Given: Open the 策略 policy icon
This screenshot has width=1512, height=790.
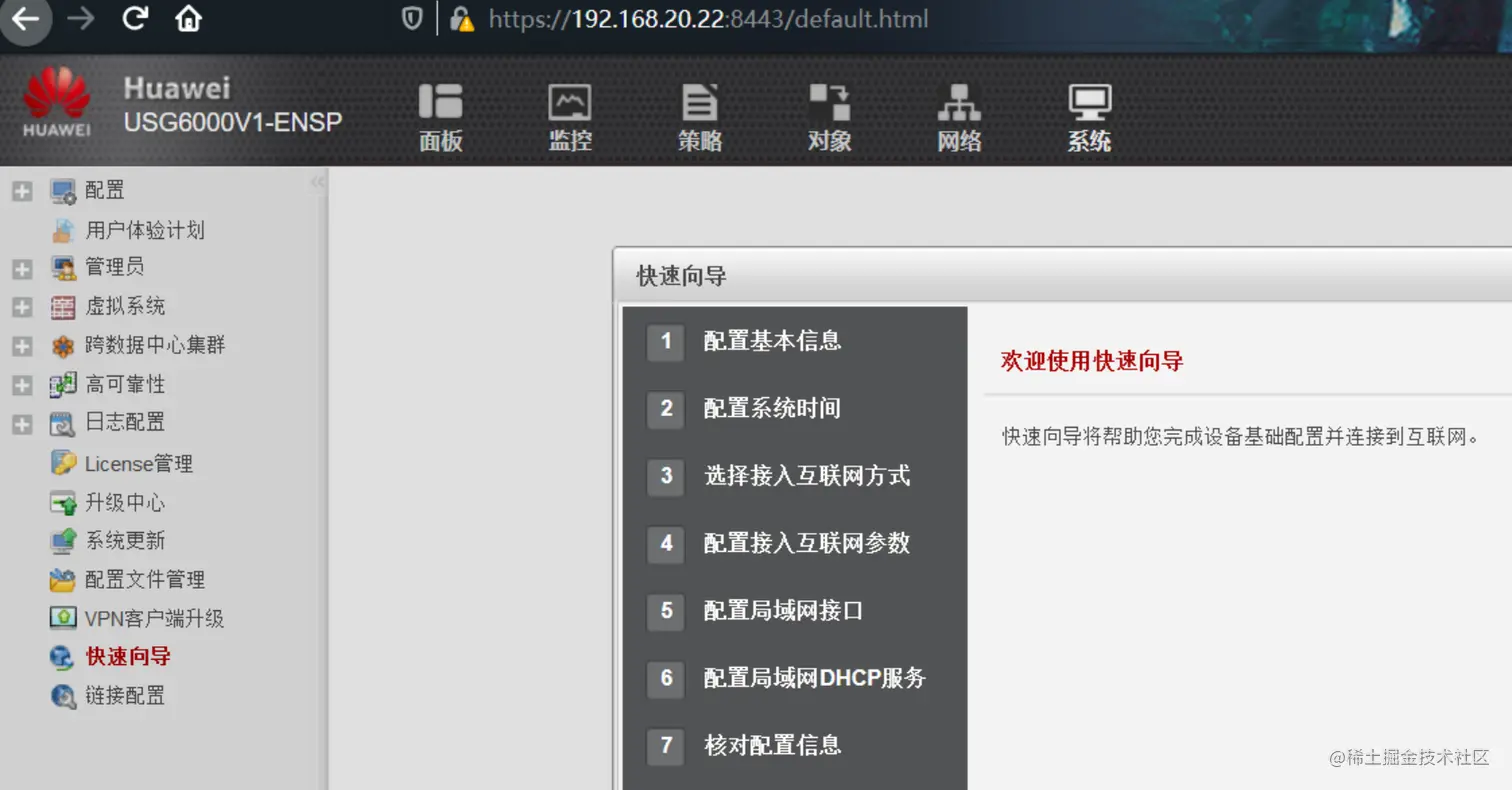Looking at the screenshot, I should point(700,101).
